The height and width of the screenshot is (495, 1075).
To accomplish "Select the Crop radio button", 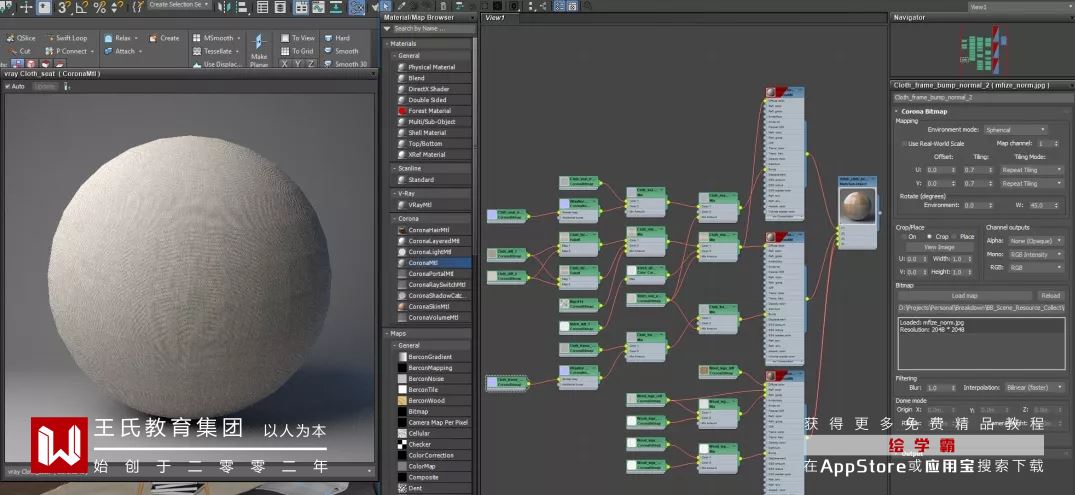I will 930,237.
